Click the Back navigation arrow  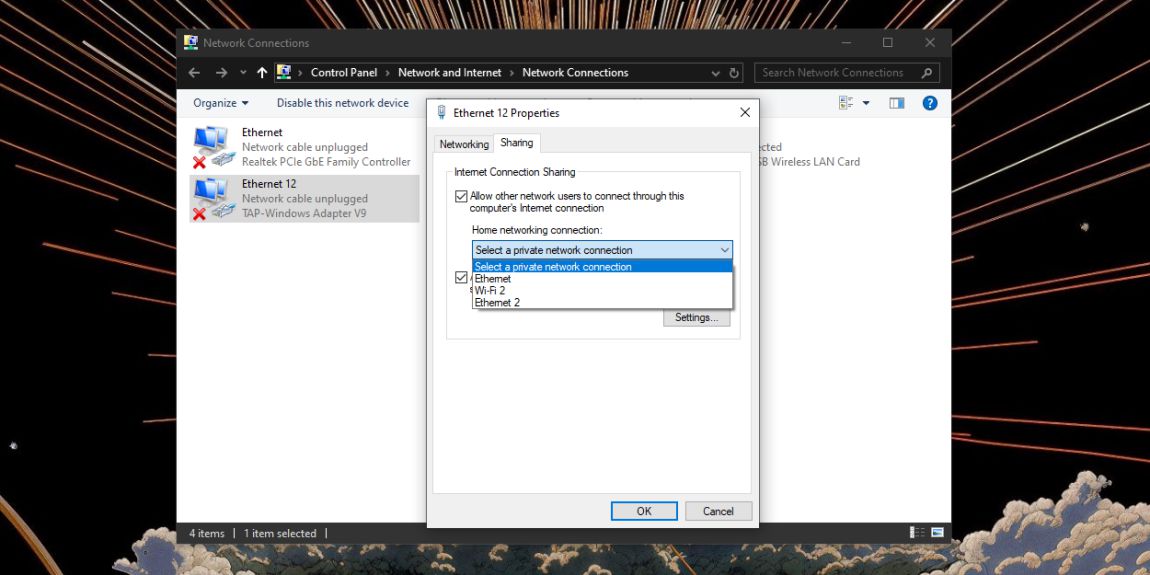click(194, 73)
